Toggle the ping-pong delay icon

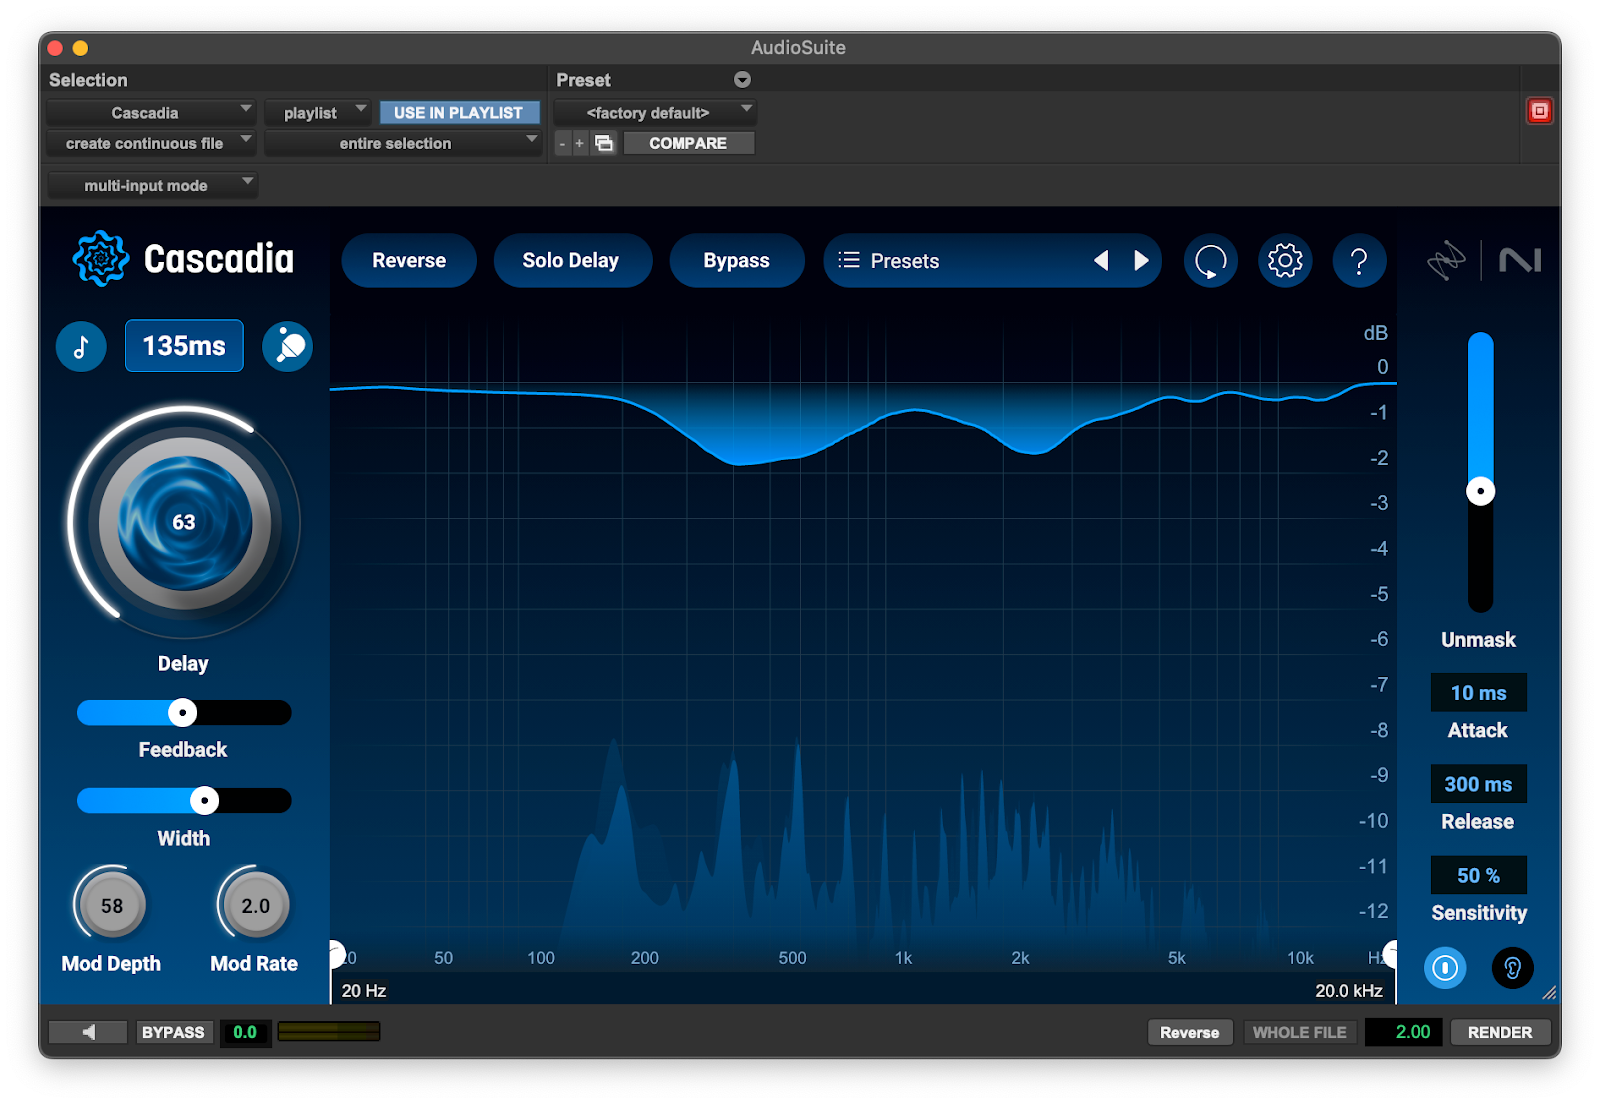pos(288,346)
